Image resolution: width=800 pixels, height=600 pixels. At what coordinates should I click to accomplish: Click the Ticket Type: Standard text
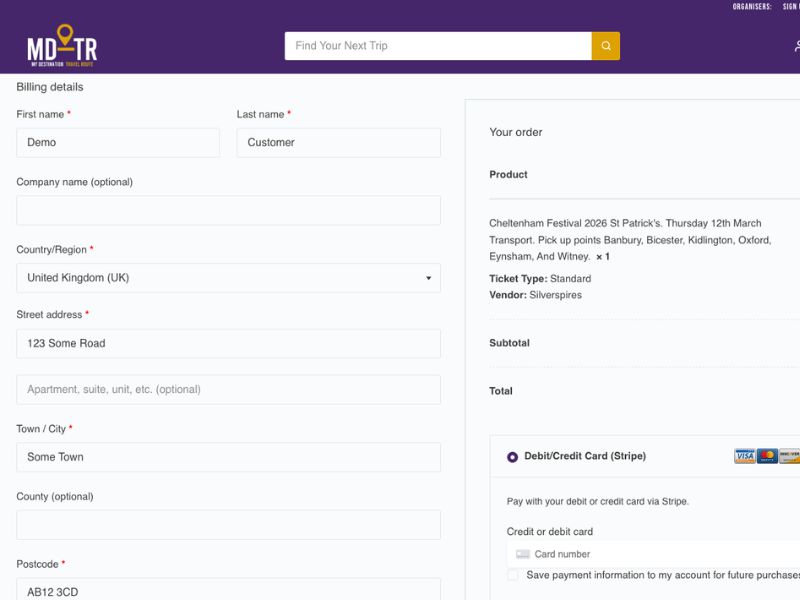(540, 279)
